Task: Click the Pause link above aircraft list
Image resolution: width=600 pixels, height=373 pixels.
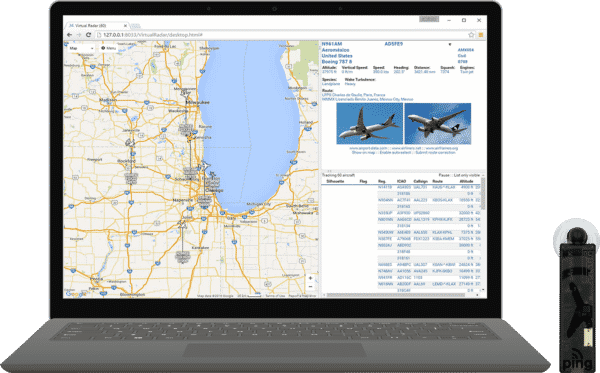Action: 444,175
